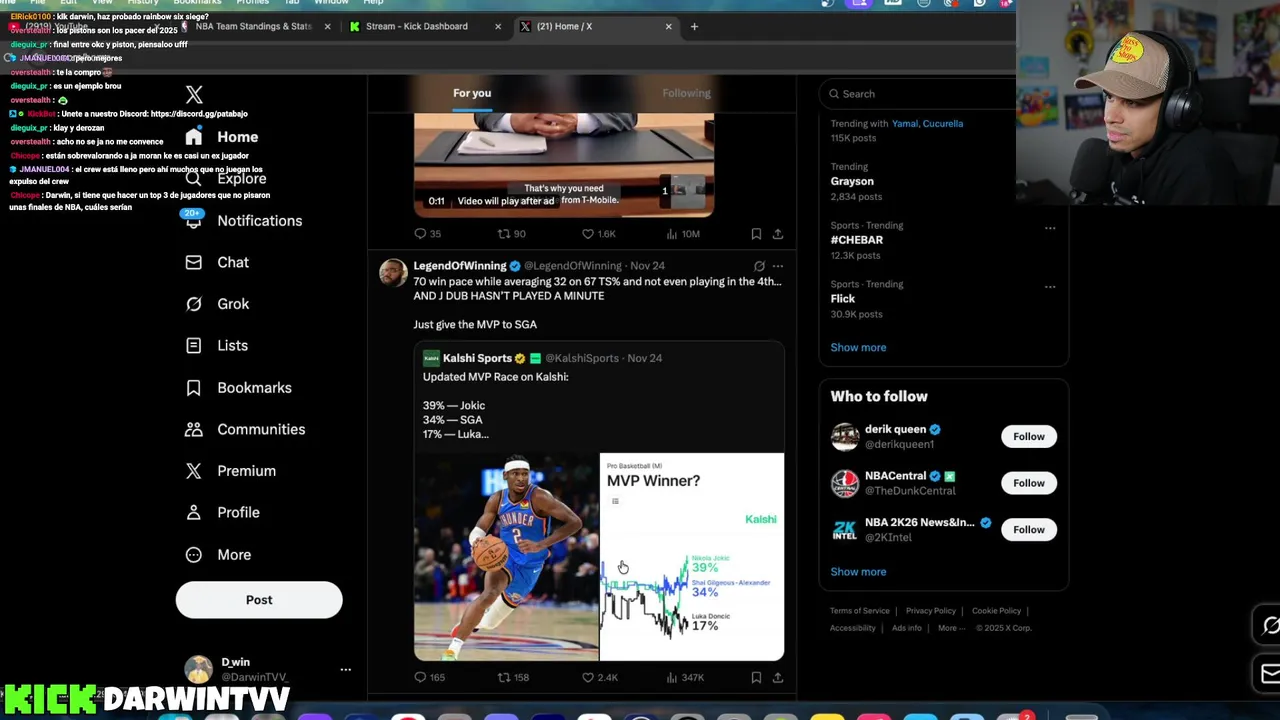This screenshot has width=1280, height=720.
Task: Follow NBA 2K26 News&Intel
Action: point(1028,530)
